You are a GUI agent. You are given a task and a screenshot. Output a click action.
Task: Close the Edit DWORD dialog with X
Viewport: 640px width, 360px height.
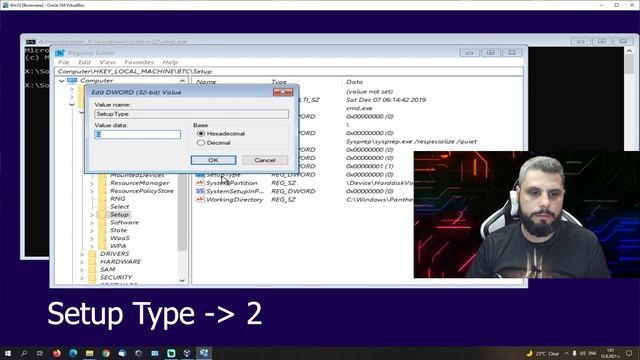pyautogui.click(x=283, y=92)
